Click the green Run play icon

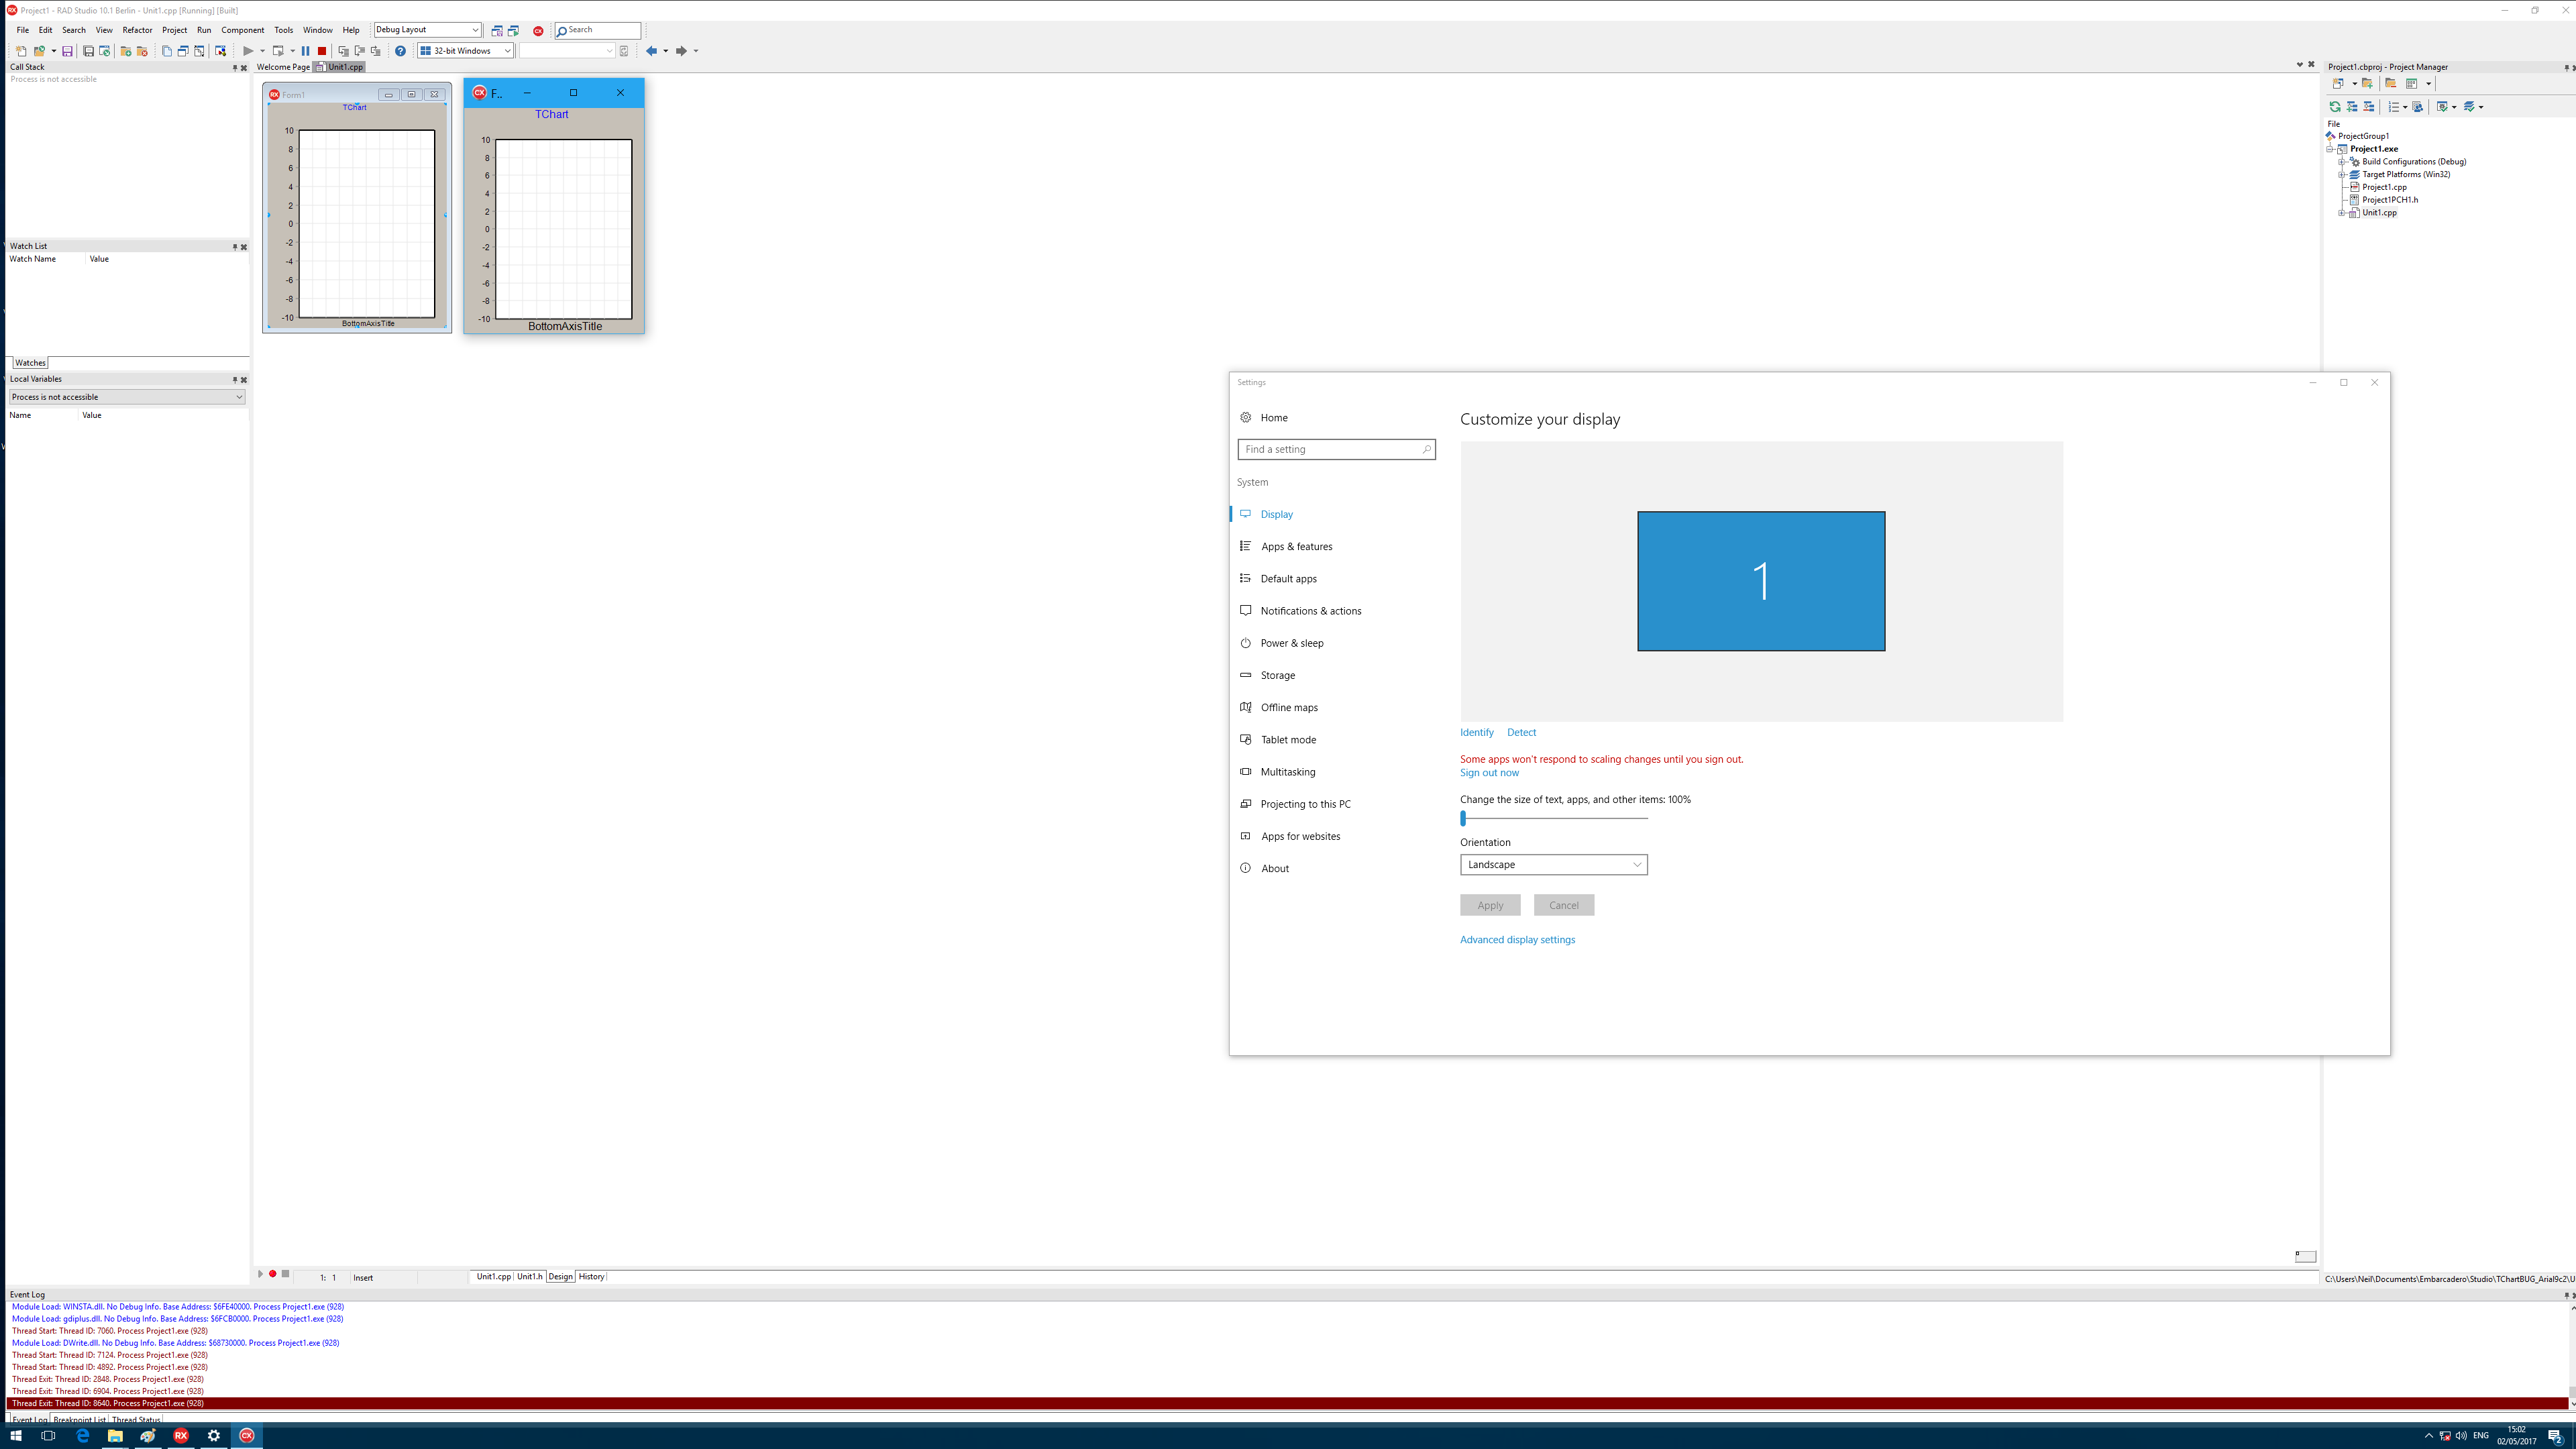coord(248,51)
